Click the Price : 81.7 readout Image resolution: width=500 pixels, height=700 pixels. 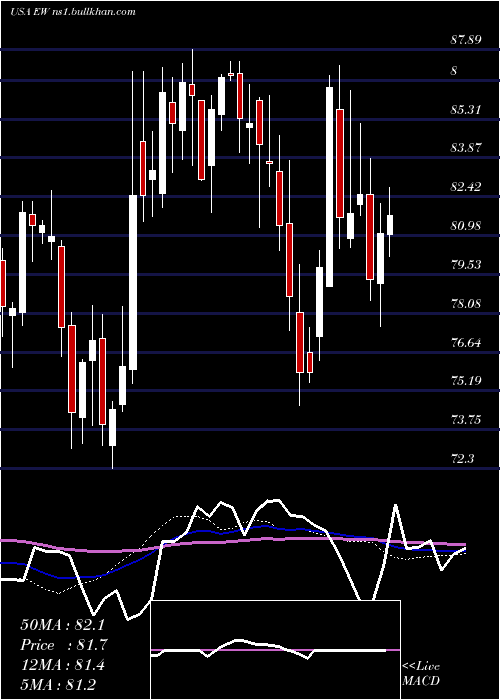click(64, 645)
